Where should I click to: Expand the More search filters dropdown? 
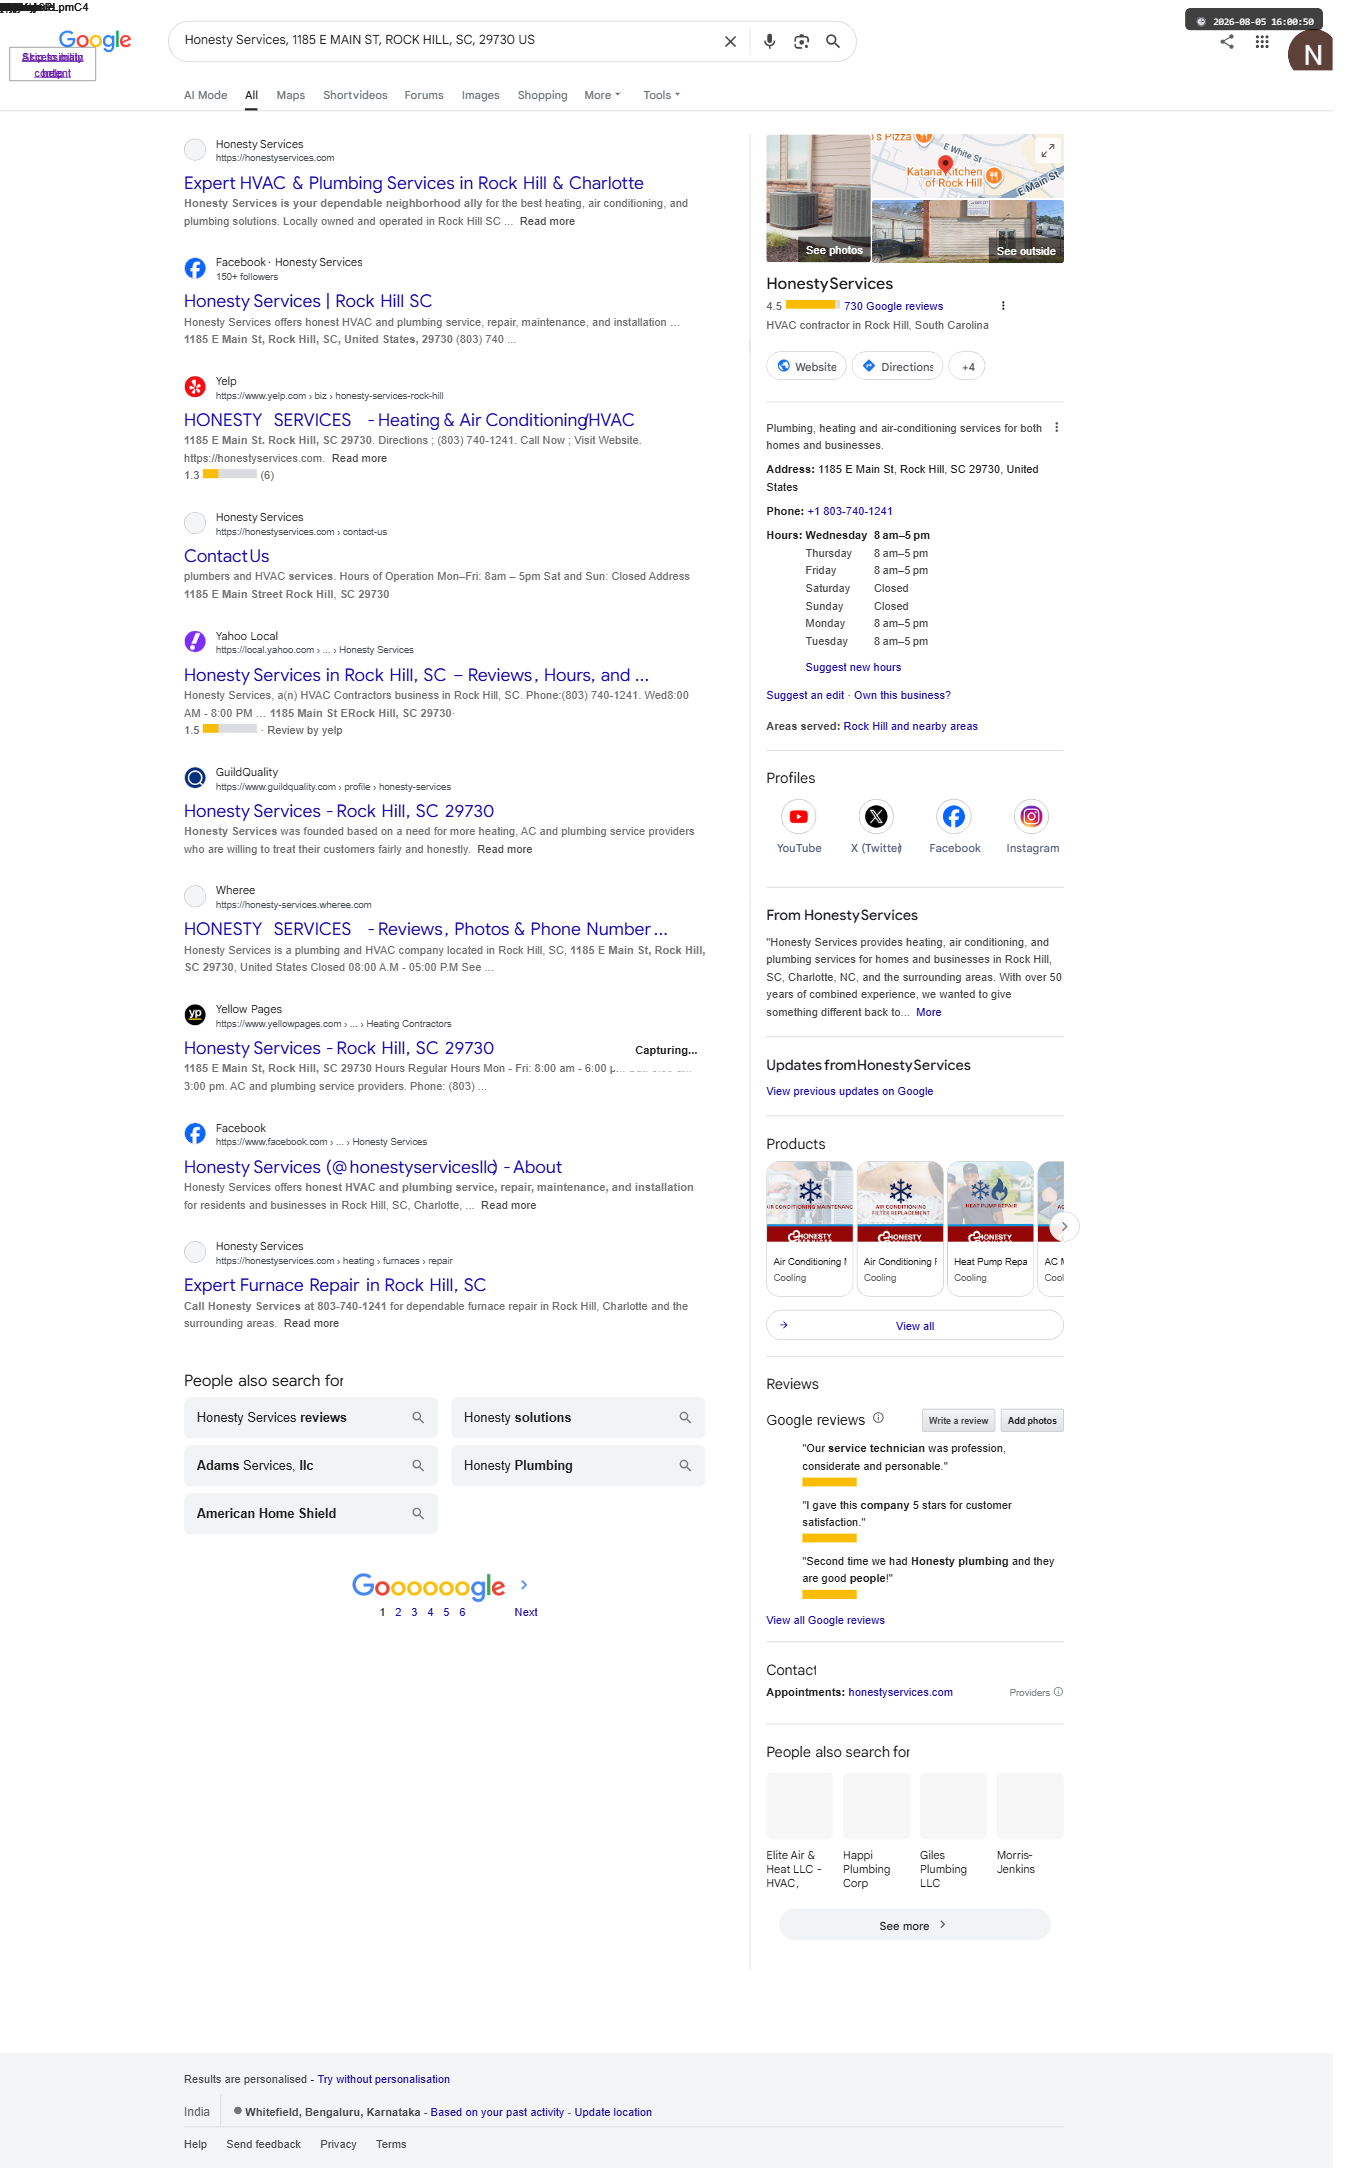[602, 96]
